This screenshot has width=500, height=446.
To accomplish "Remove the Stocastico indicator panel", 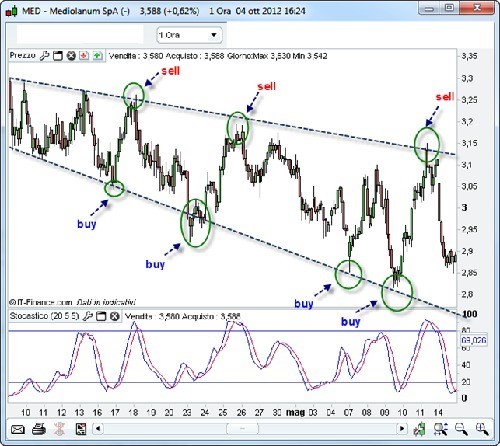I will 114,316.
